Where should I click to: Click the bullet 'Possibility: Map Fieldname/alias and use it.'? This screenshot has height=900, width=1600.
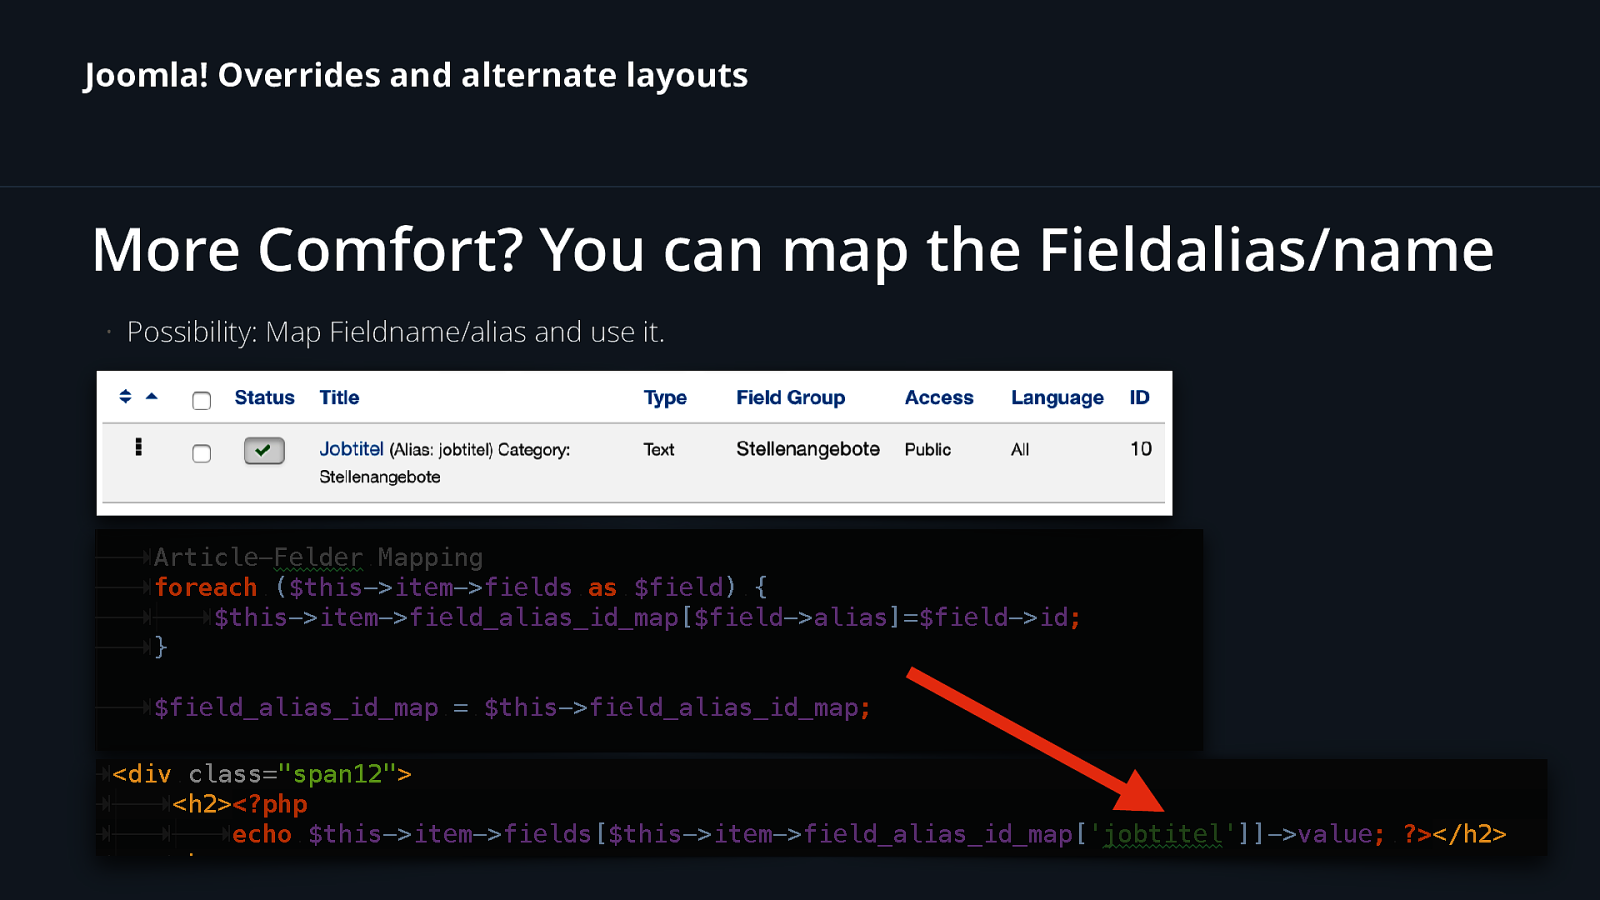pyautogui.click(x=395, y=331)
